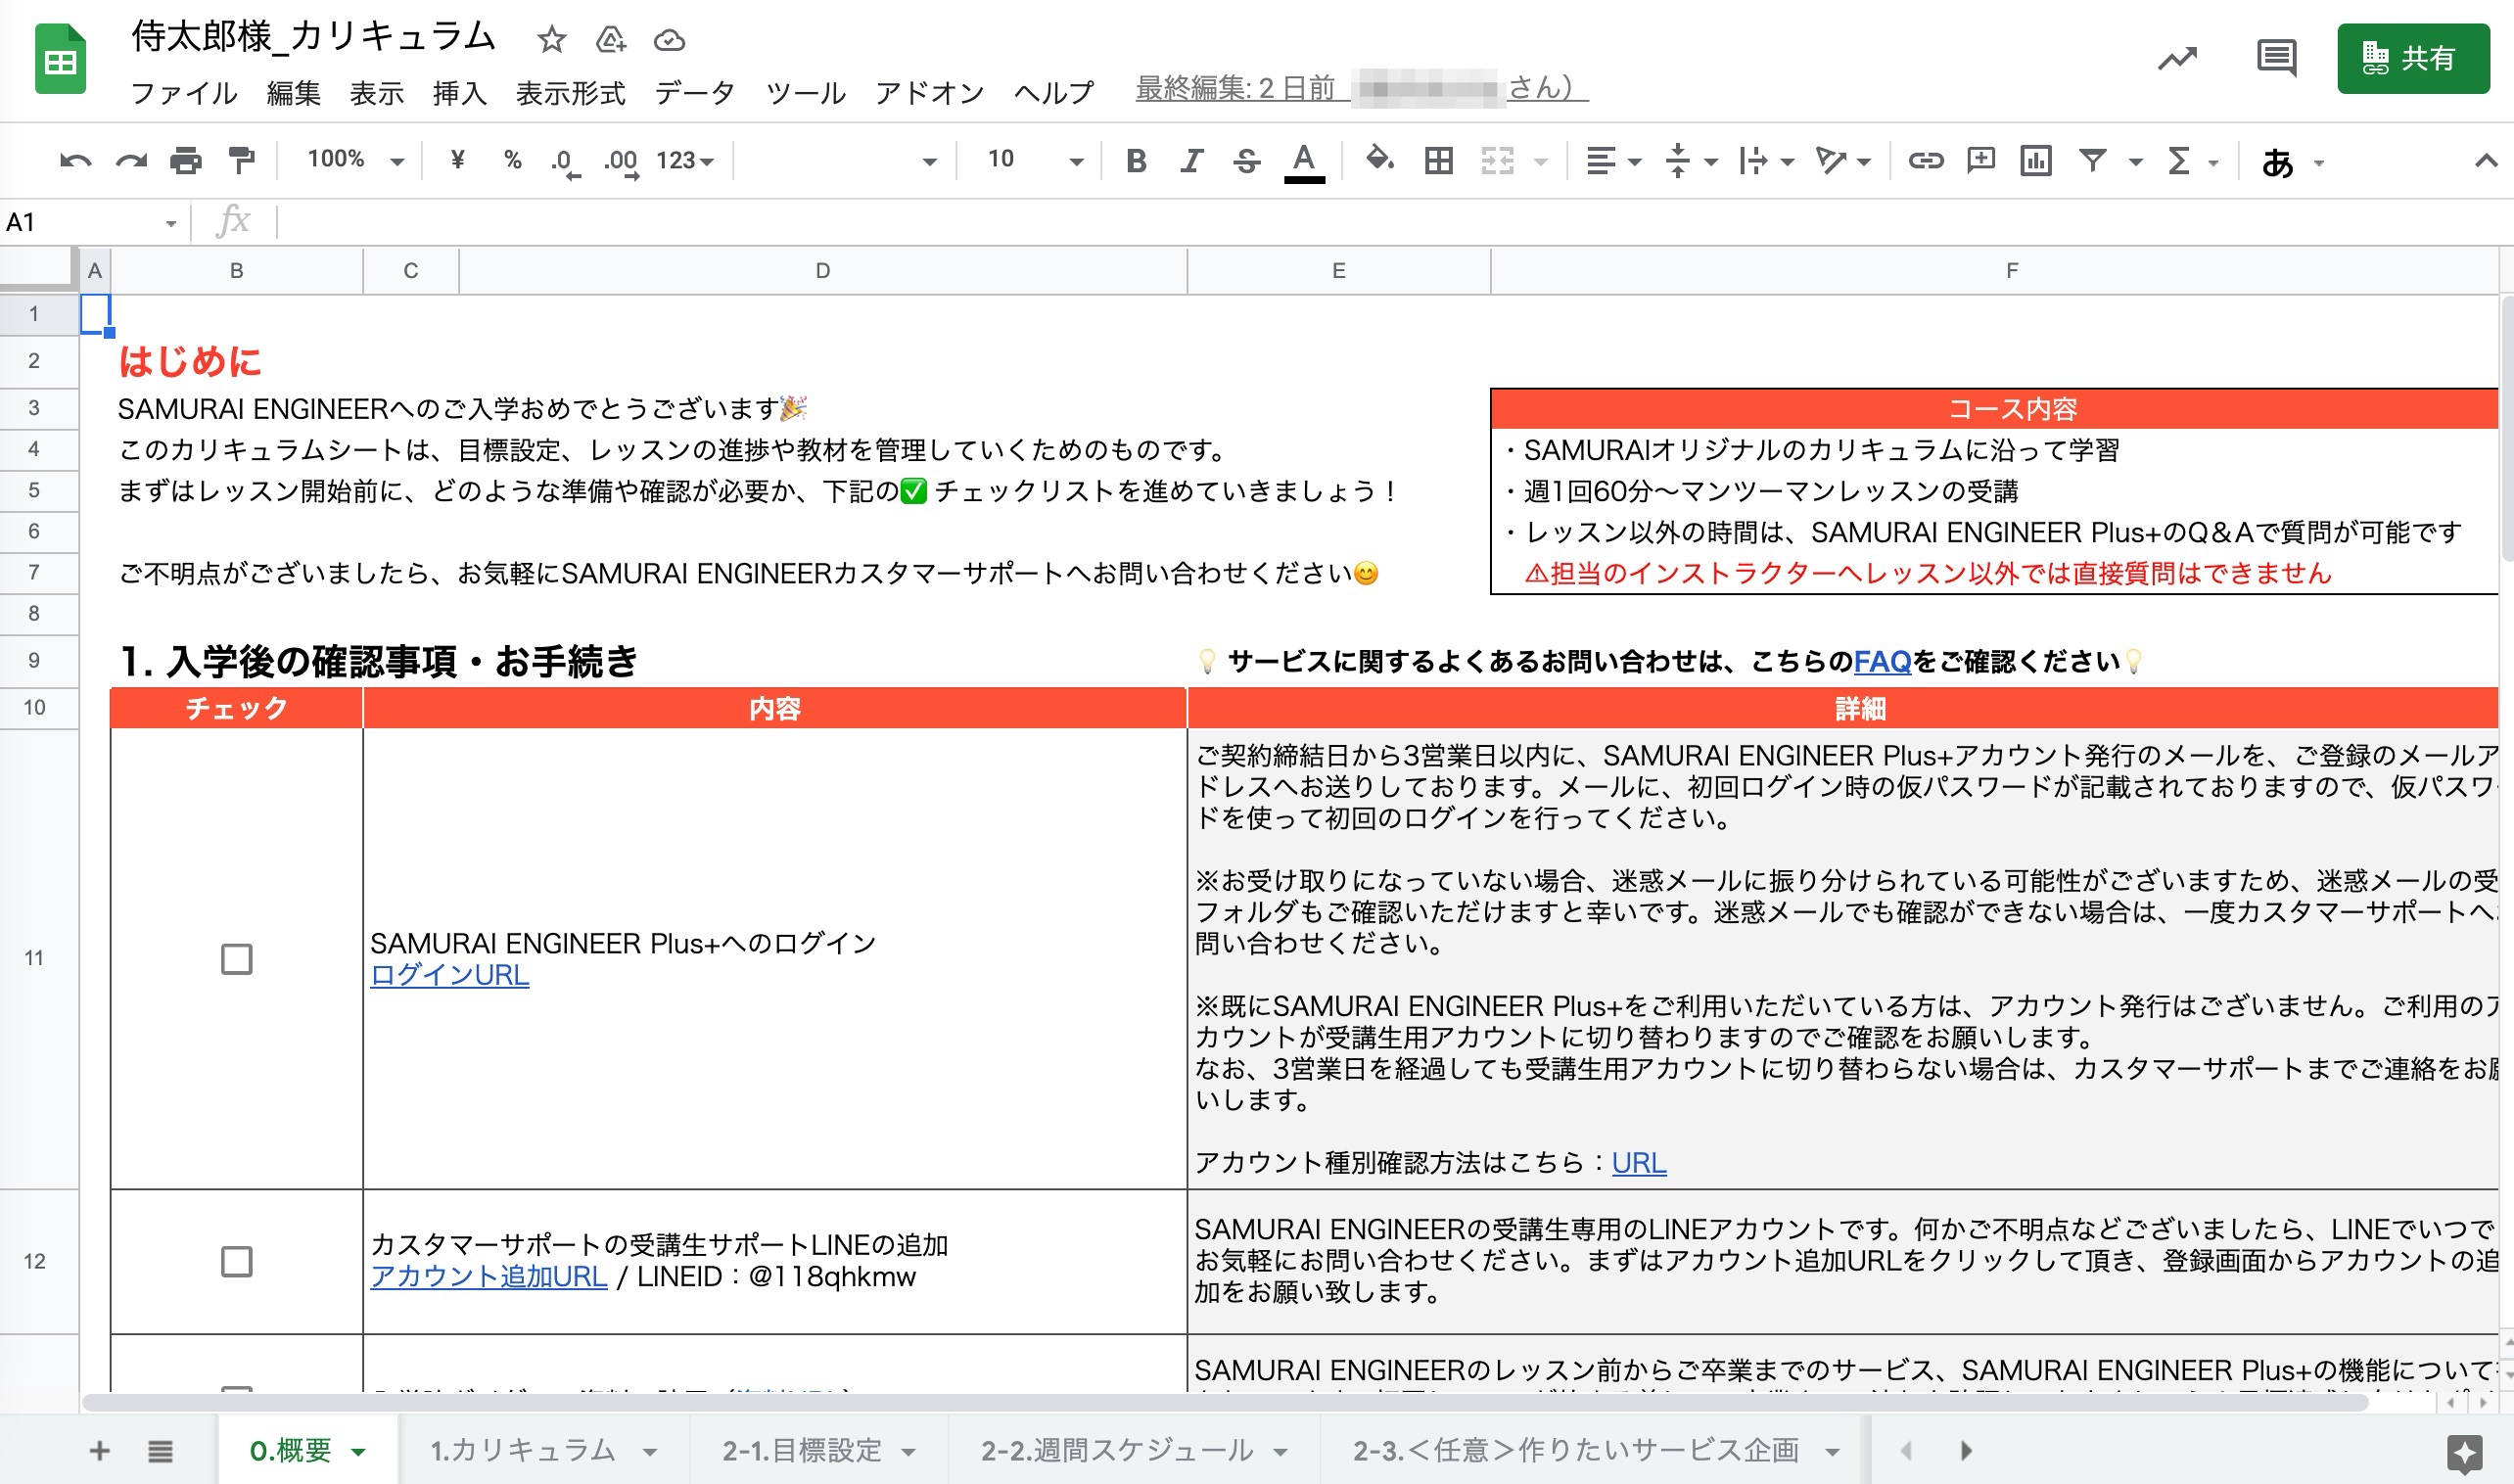Open the zoom level 100% dropdown
The height and width of the screenshot is (1484, 2514).
tap(355, 160)
